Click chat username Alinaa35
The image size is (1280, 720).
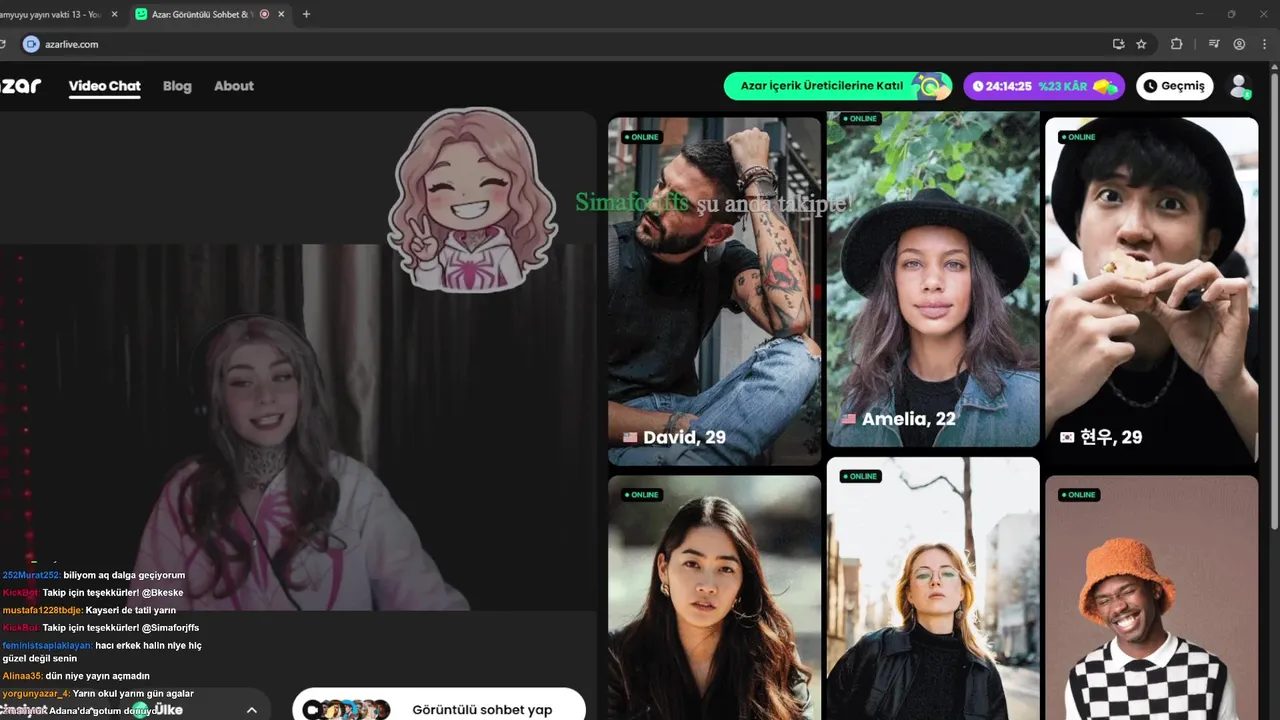[23, 676]
